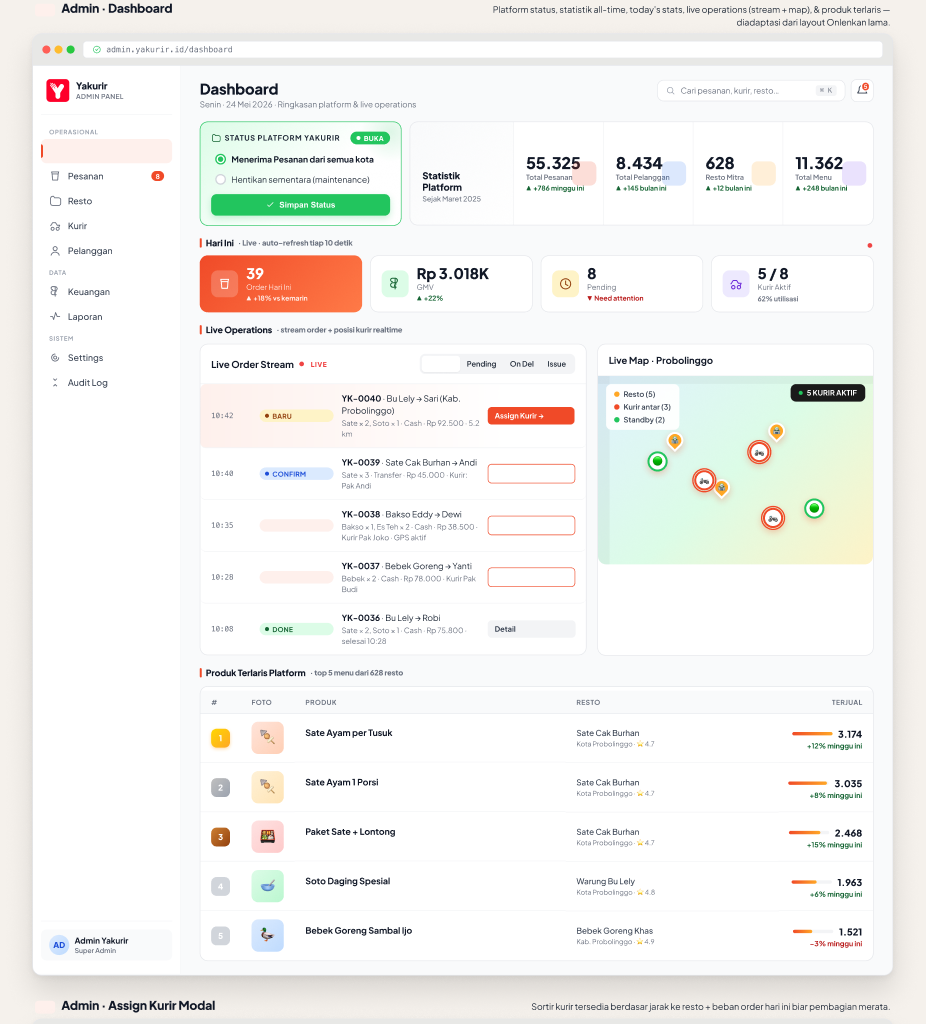Click the 55.325 Total Pesanan stat
The height and width of the screenshot is (1024, 926).
pyautogui.click(x=558, y=174)
